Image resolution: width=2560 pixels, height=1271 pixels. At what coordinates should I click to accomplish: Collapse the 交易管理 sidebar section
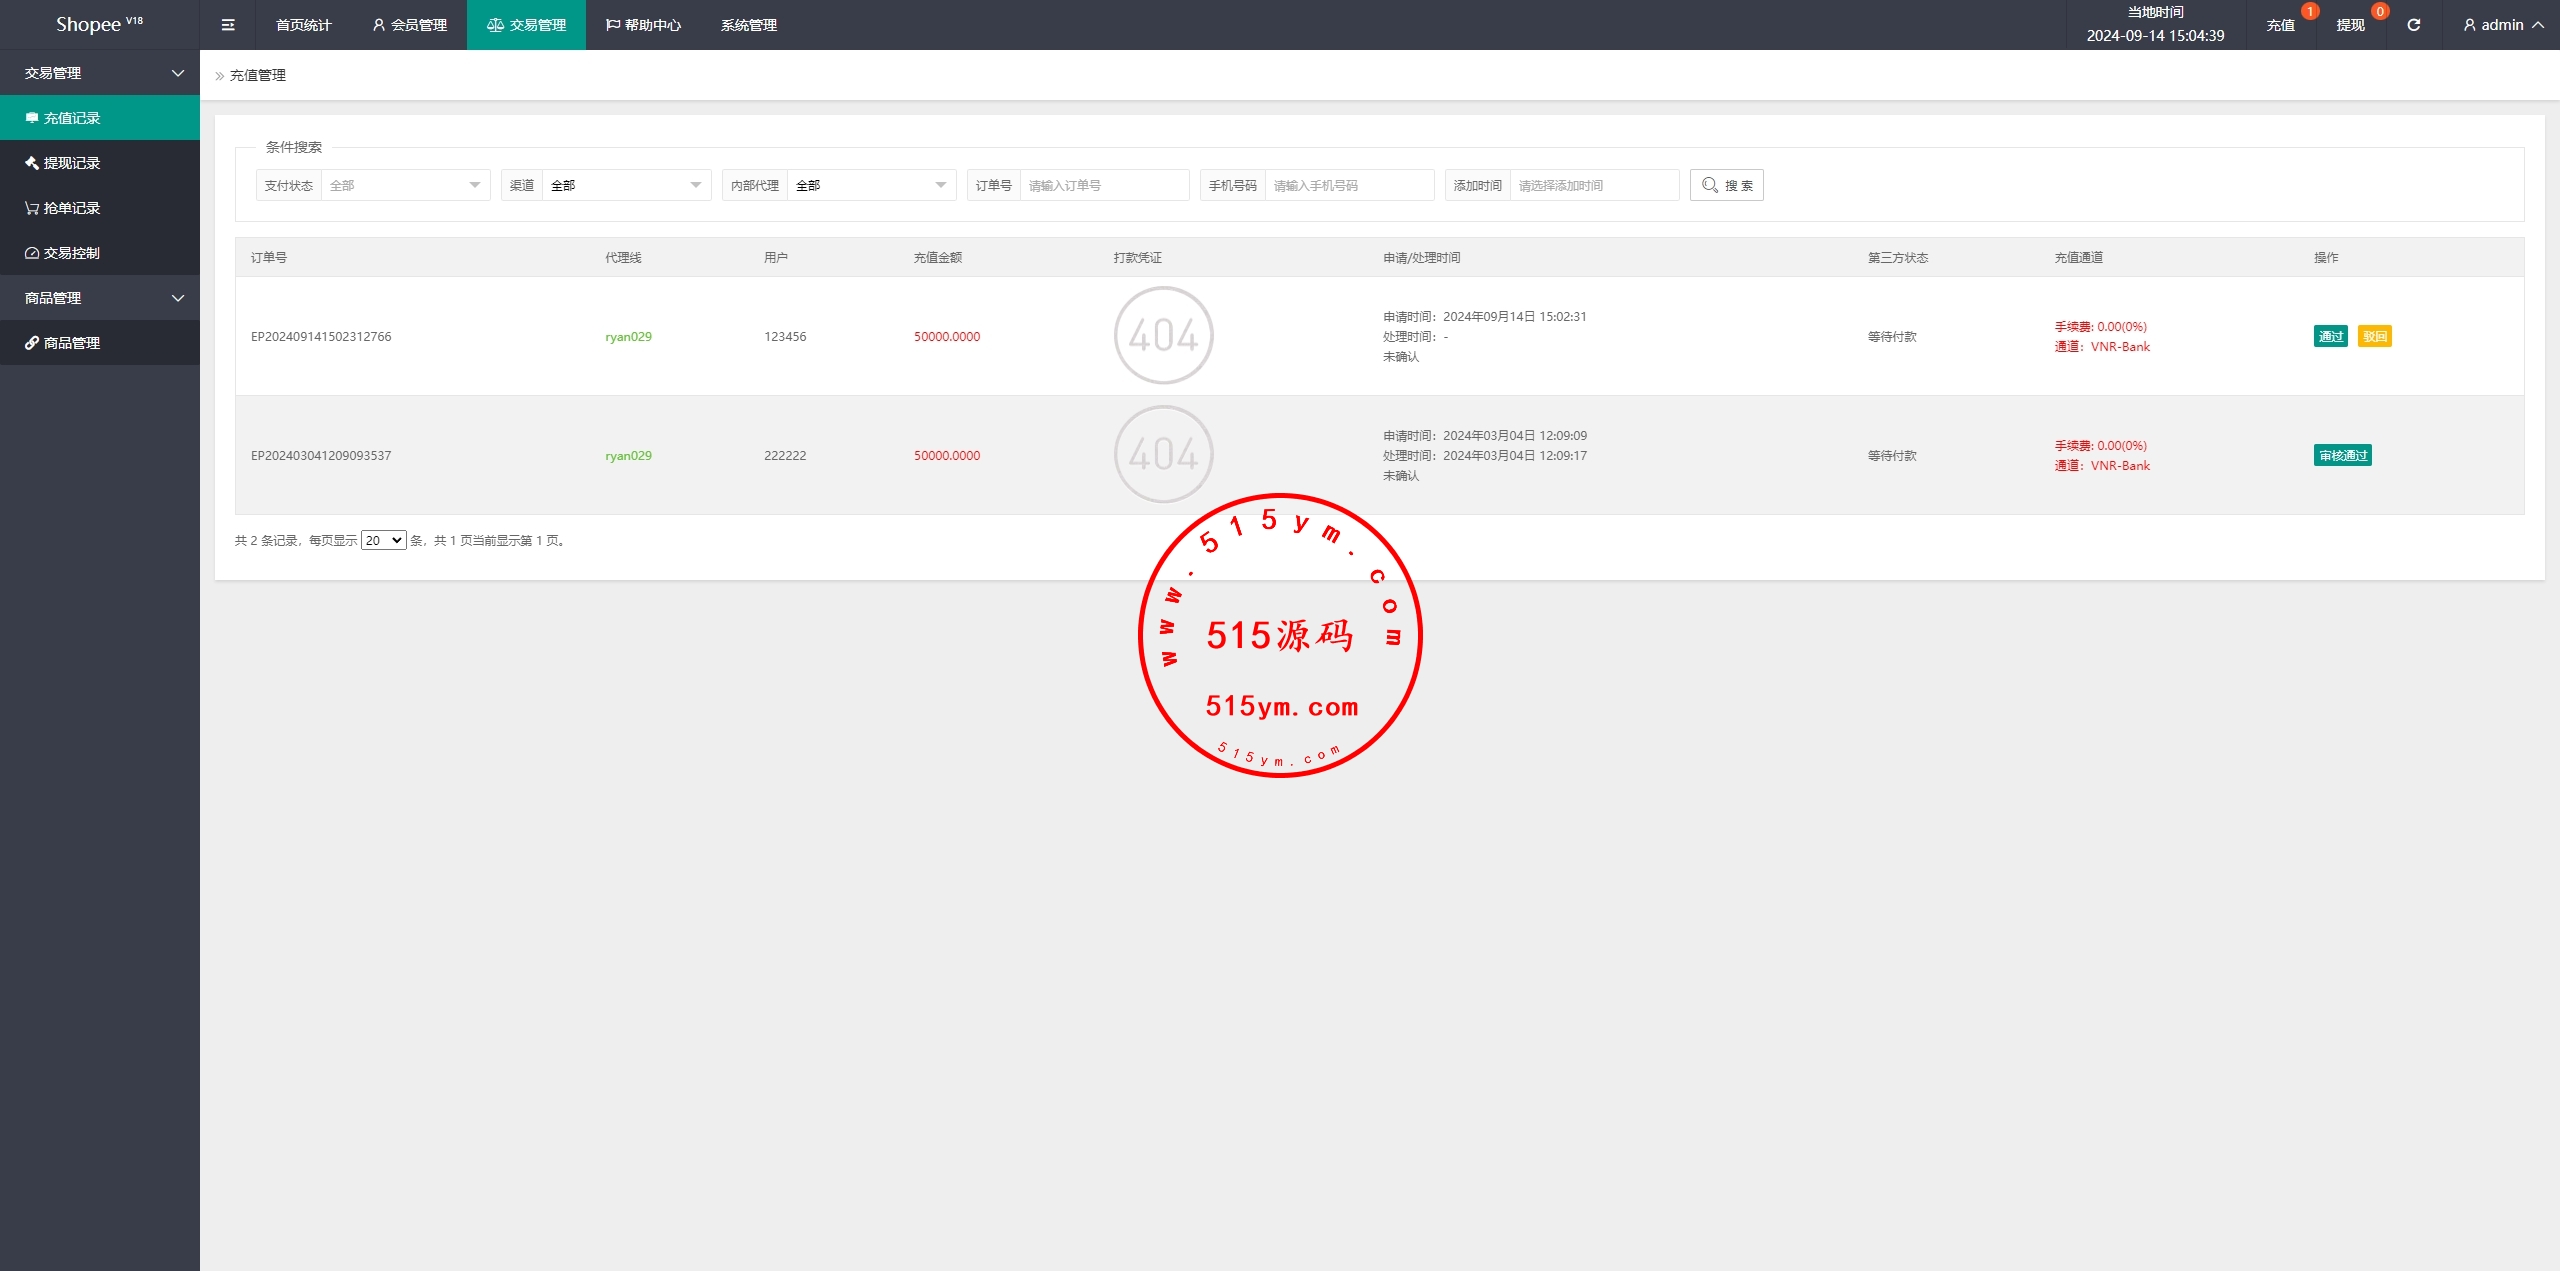[x=100, y=73]
